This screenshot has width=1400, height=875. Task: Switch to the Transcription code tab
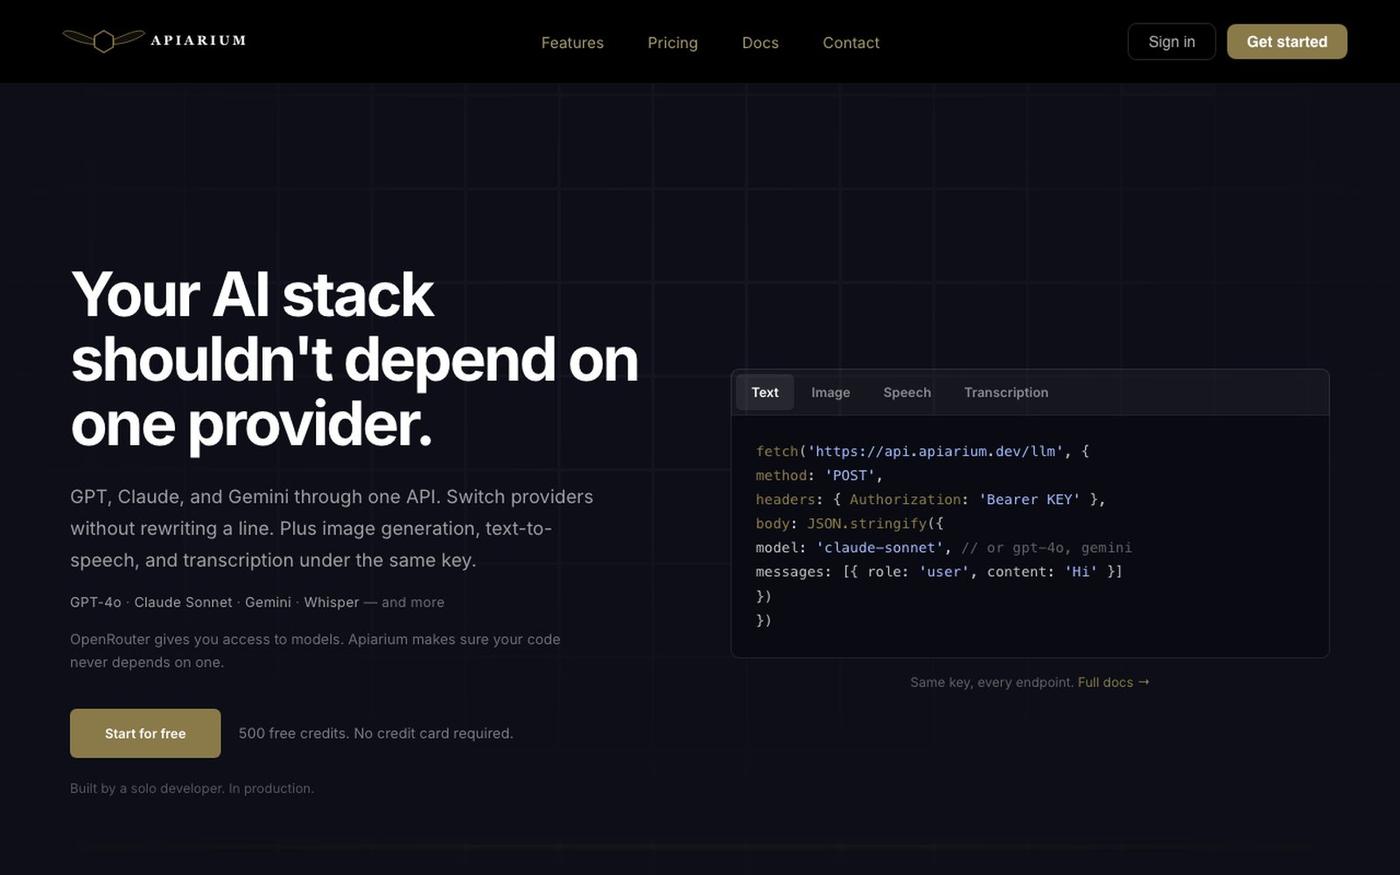(x=1006, y=392)
